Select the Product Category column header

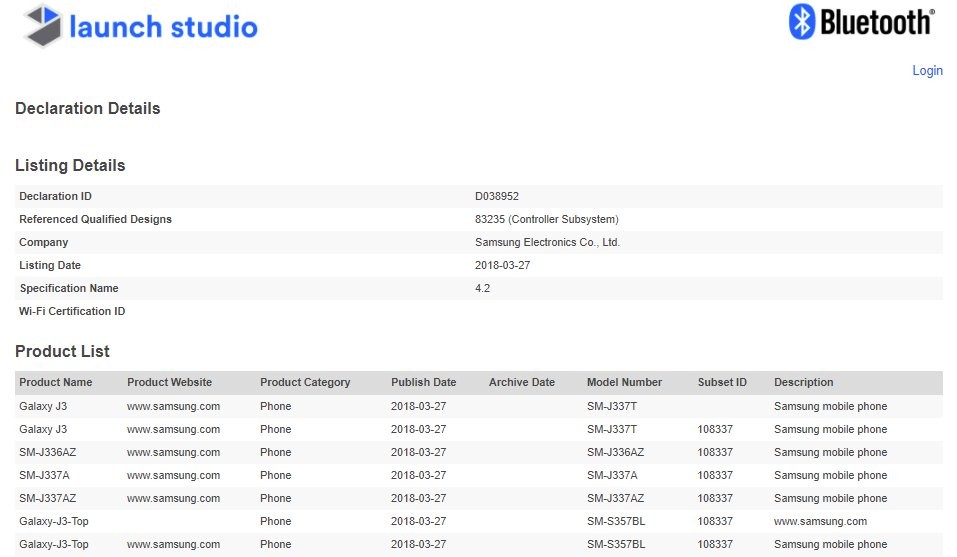coord(305,382)
